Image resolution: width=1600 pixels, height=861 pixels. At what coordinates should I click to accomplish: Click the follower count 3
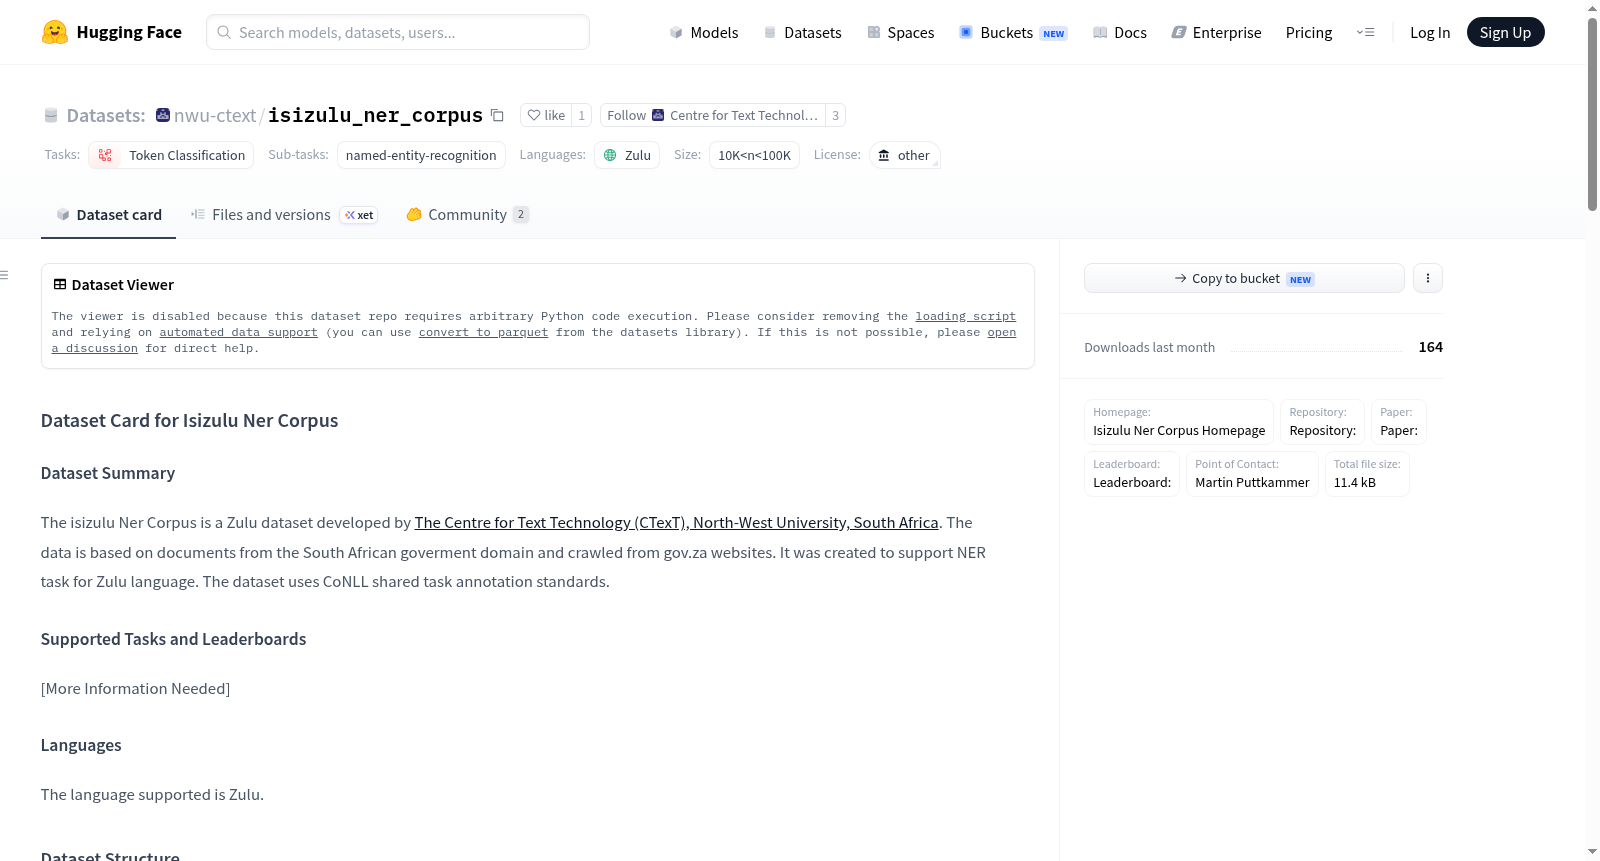835,115
